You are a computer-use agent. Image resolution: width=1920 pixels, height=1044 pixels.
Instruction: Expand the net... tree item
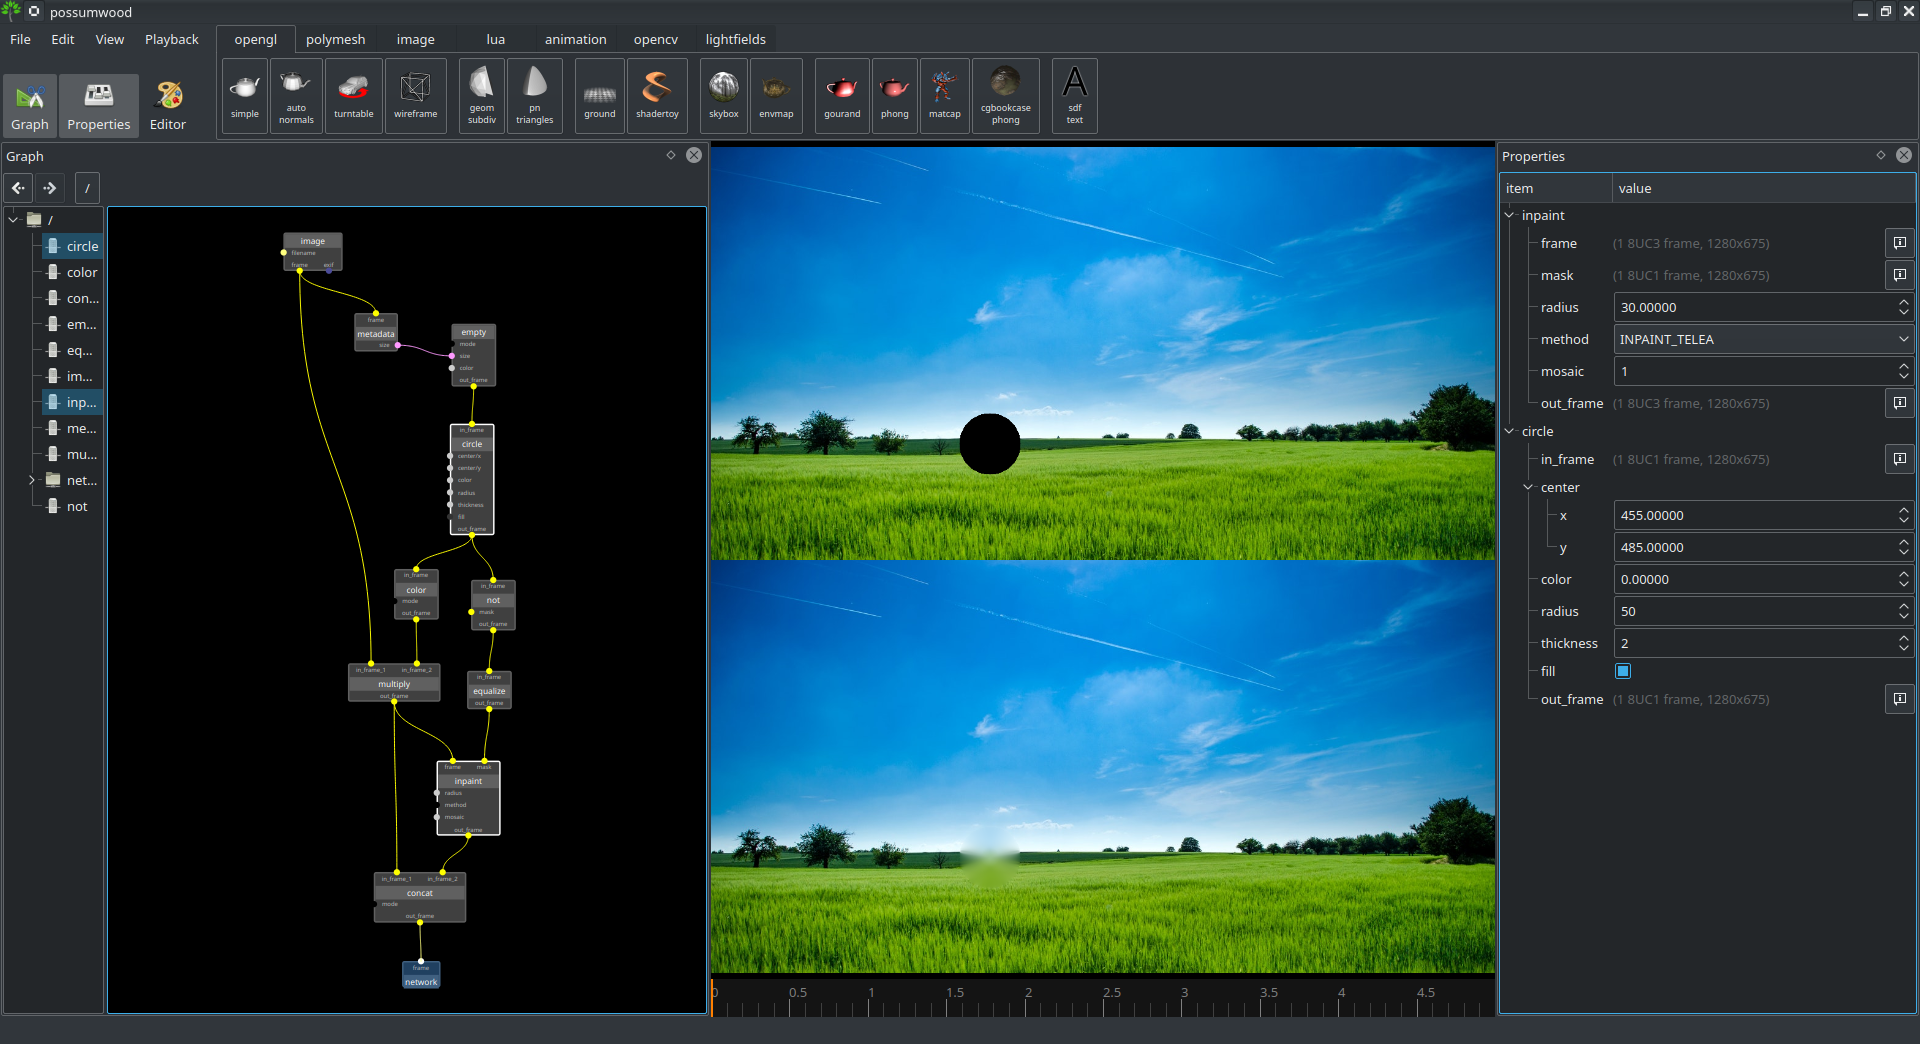(32, 480)
